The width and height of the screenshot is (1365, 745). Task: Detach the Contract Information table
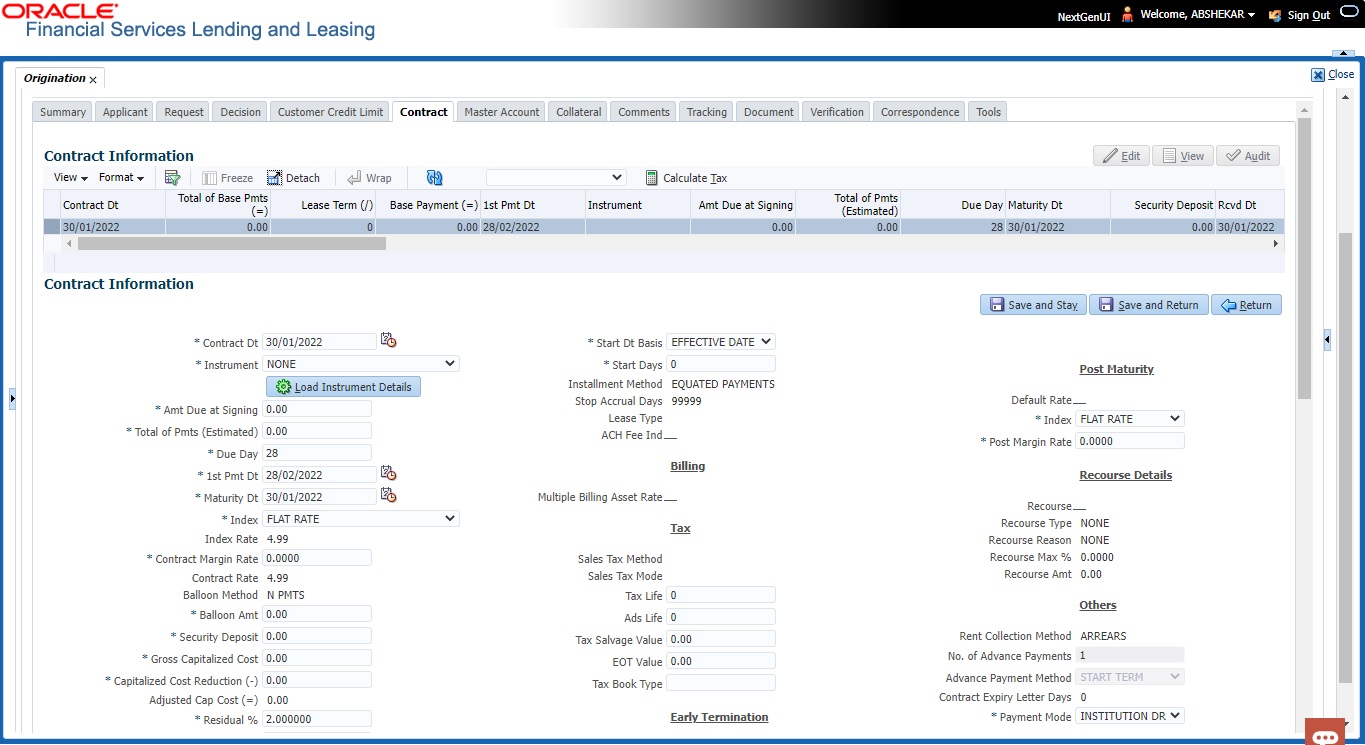tap(293, 178)
